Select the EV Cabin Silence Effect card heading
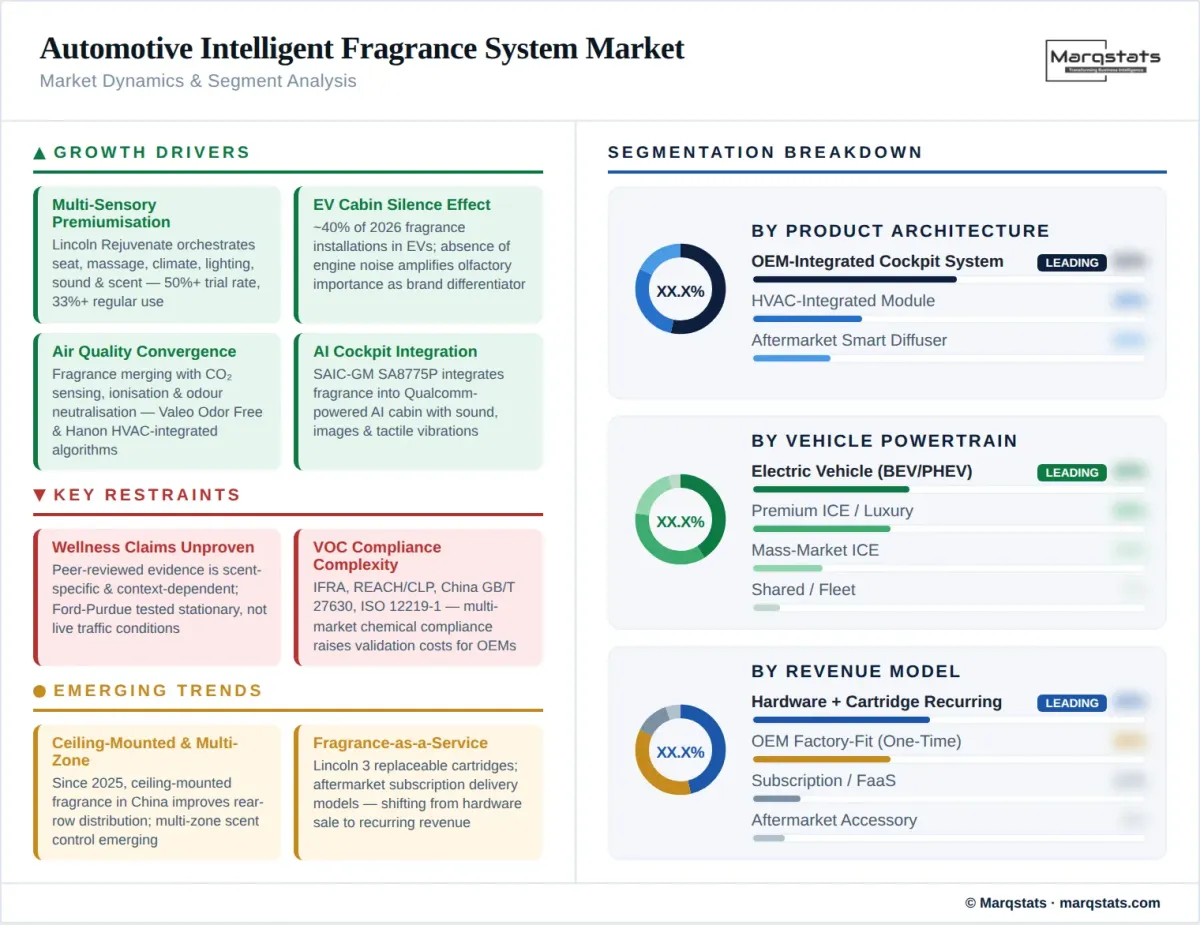1200x925 pixels. (402, 205)
